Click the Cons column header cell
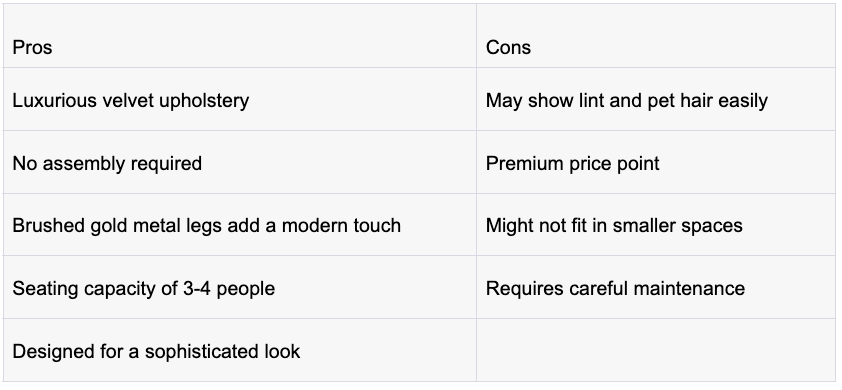Screen dimensions: 842x390 click(x=656, y=36)
